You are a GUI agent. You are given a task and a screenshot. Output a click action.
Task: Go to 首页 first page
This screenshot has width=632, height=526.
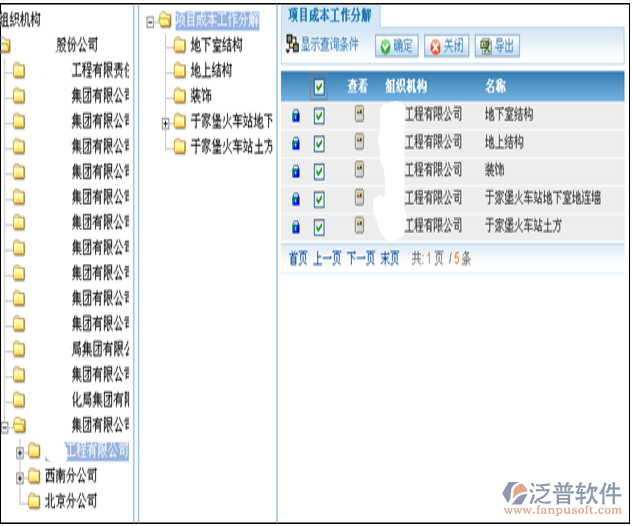tap(298, 258)
